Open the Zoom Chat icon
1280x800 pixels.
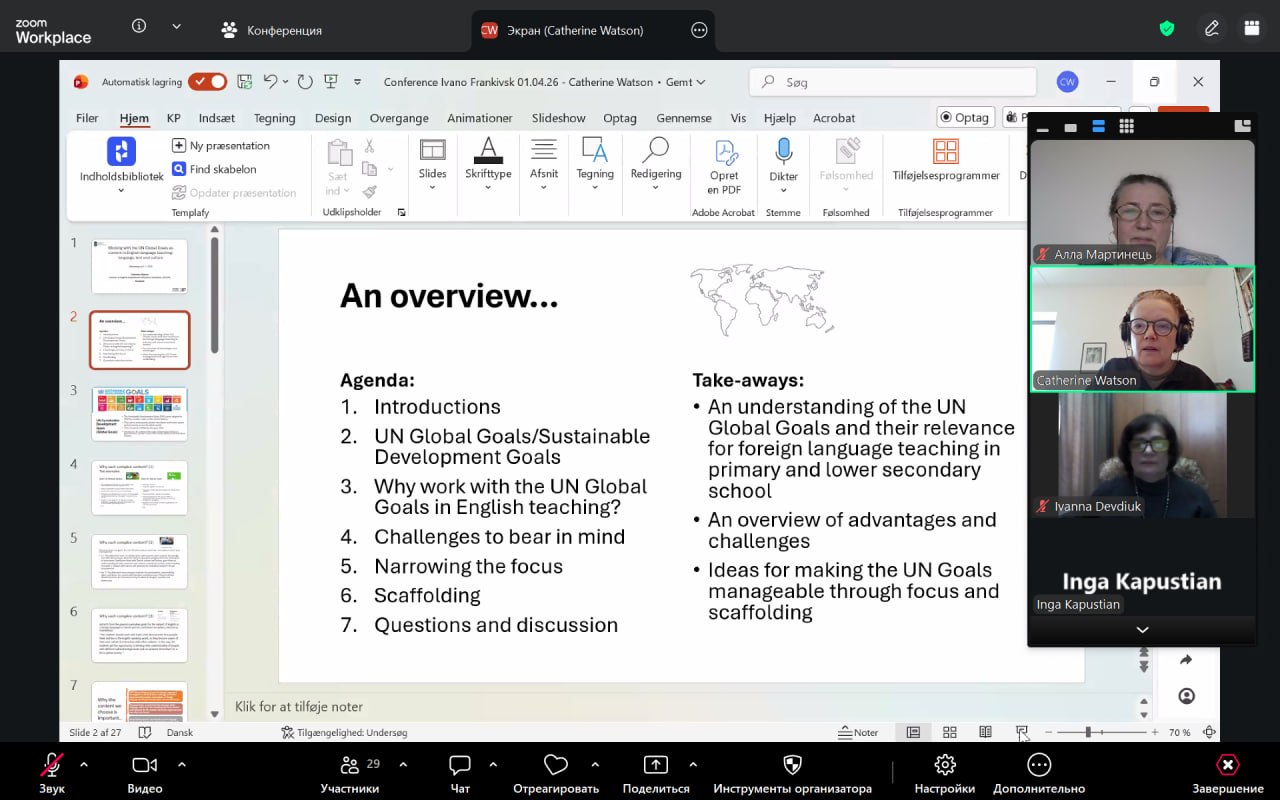(460, 766)
